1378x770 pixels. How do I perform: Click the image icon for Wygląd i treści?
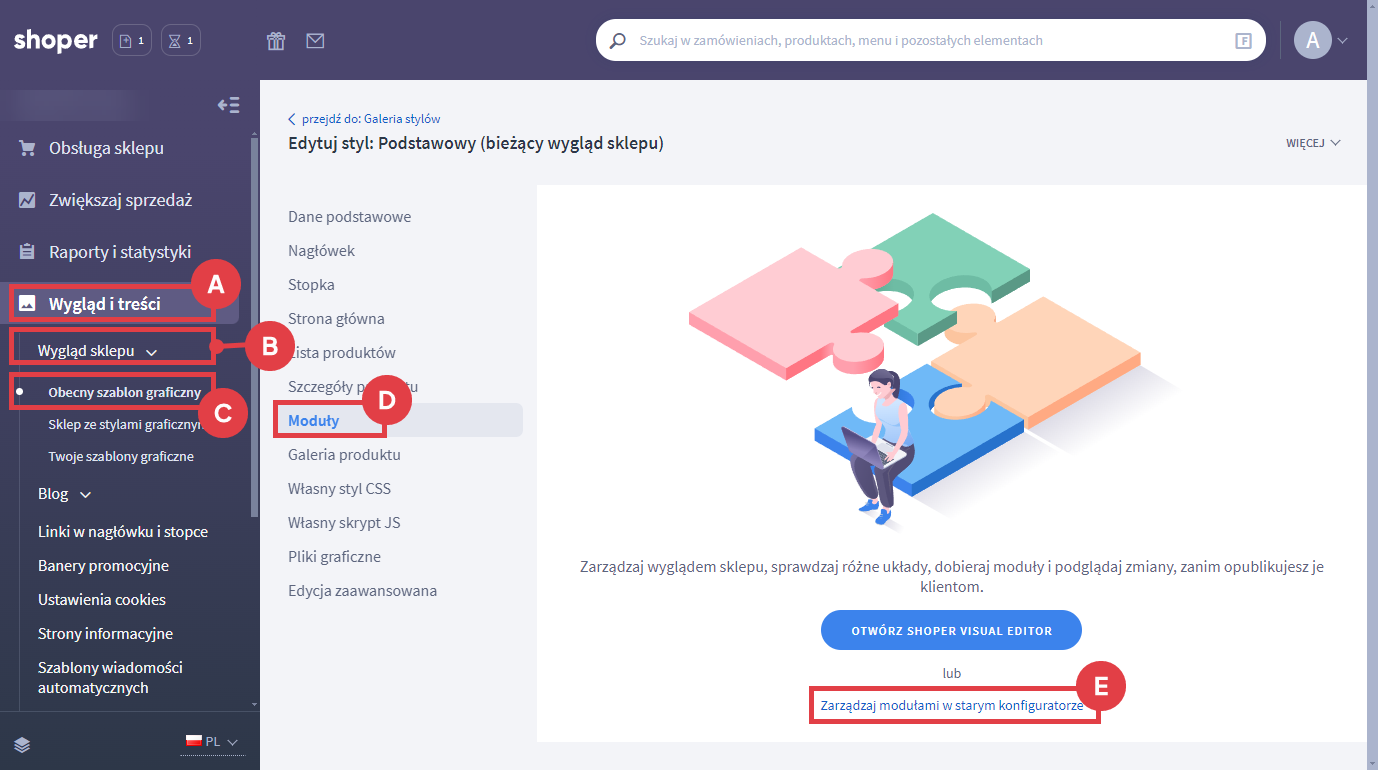pyautogui.click(x=27, y=303)
